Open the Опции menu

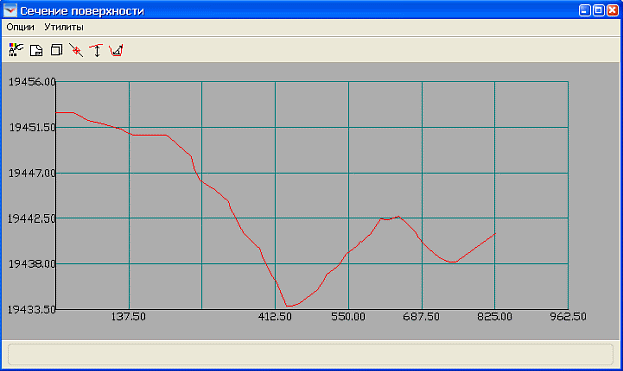point(20,27)
